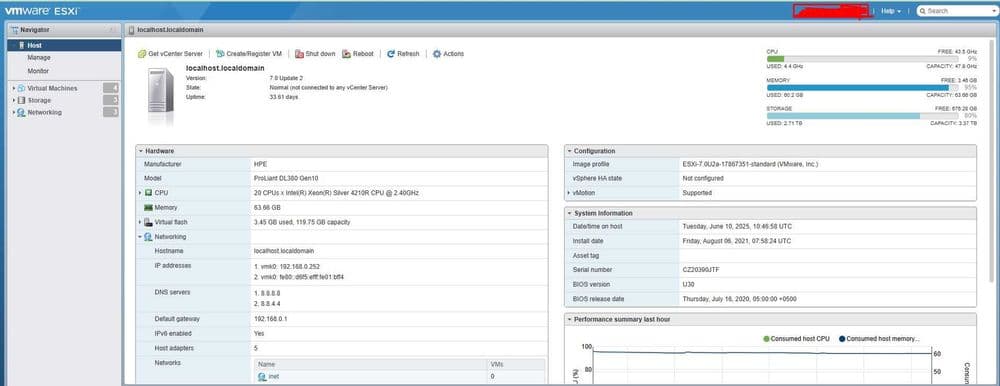Click the CPU usage bar
The image size is (1000, 386).
click(862, 59)
